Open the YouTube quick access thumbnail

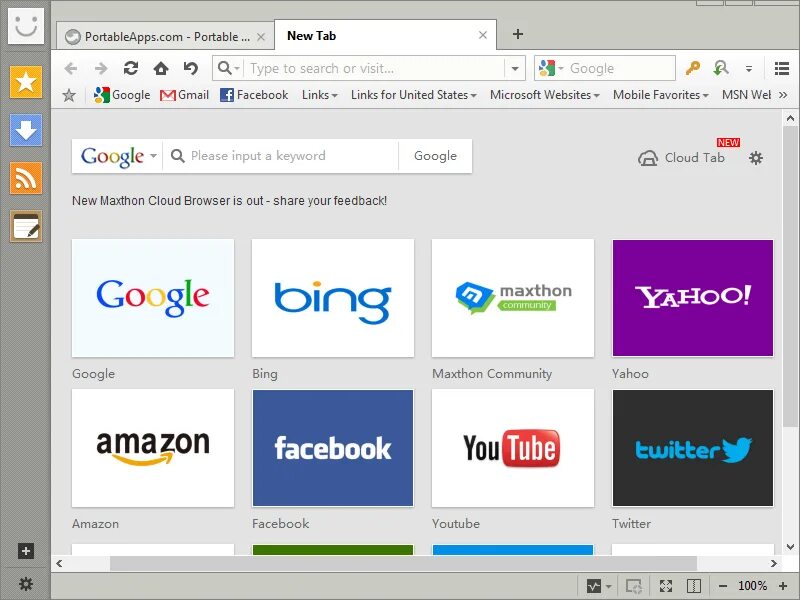(512, 448)
